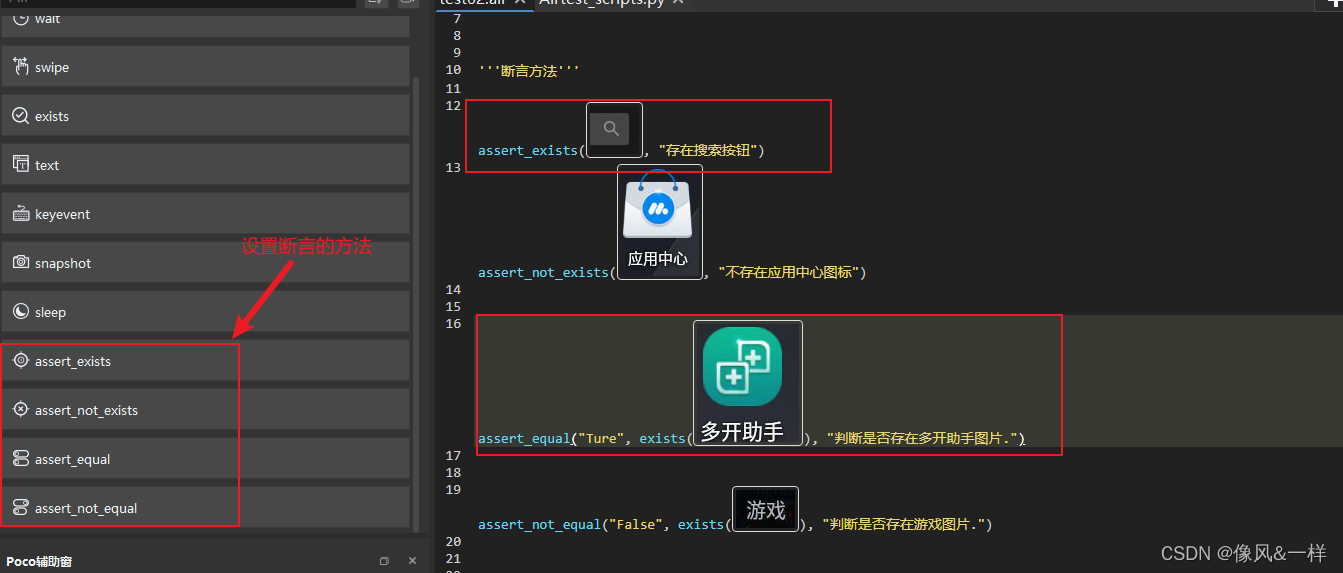
Task: Add the assert_not_equal assertion
Action: tap(205, 508)
